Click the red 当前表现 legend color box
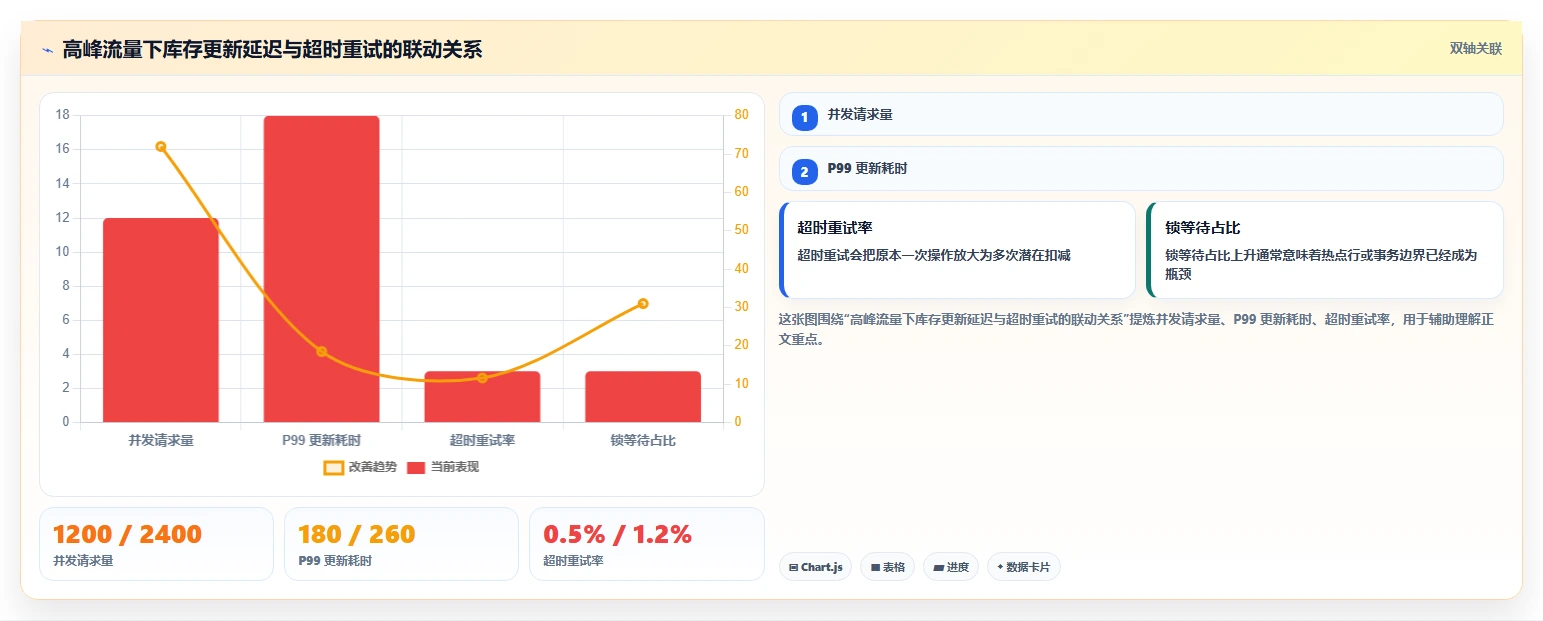 (x=416, y=467)
